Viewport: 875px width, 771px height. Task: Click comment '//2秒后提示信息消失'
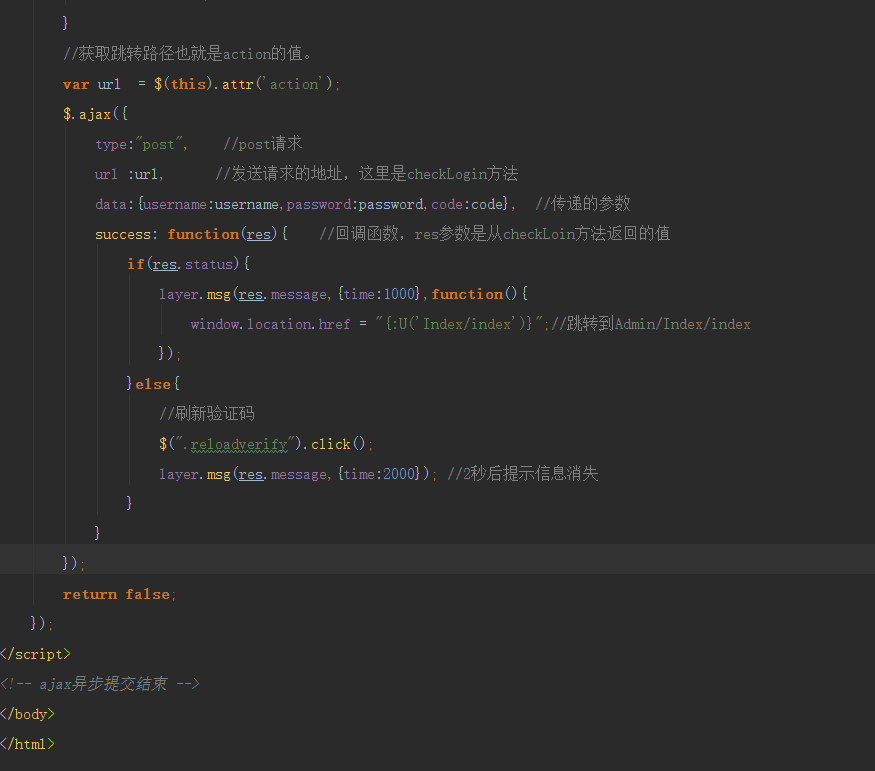(522, 474)
